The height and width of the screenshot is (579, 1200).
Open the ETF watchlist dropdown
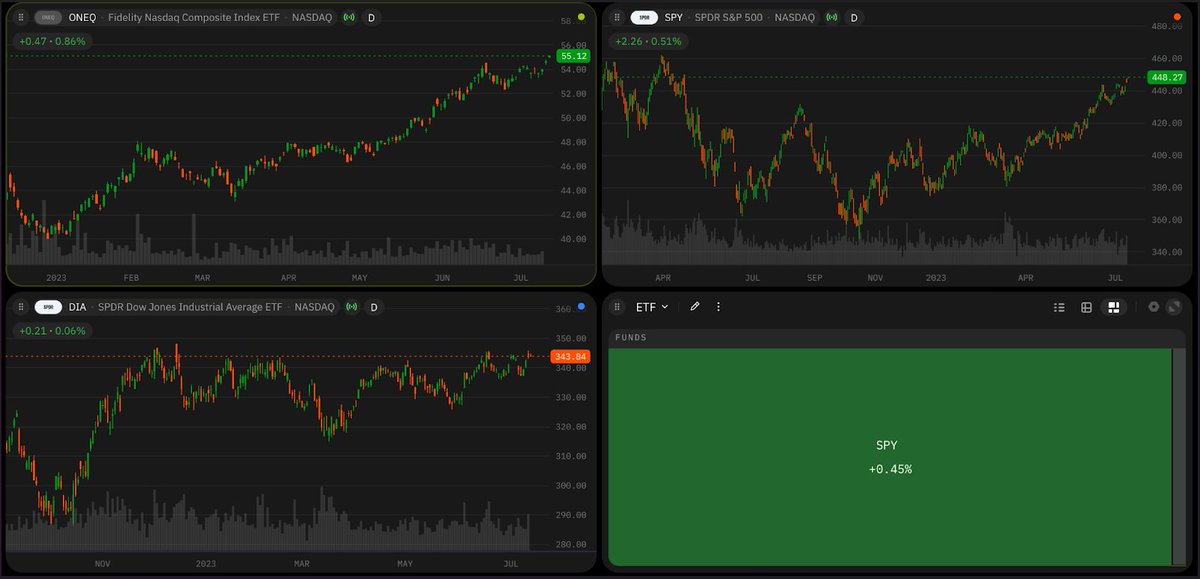click(x=652, y=307)
